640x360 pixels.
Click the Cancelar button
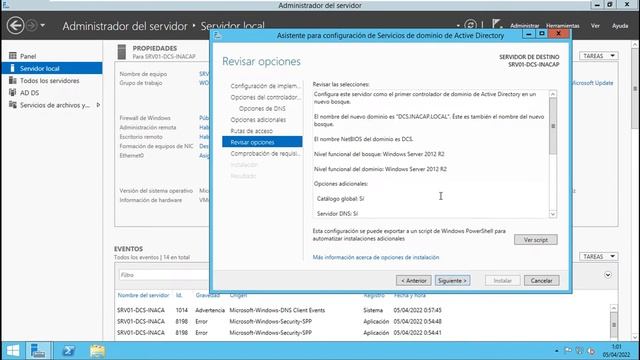pyautogui.click(x=541, y=280)
